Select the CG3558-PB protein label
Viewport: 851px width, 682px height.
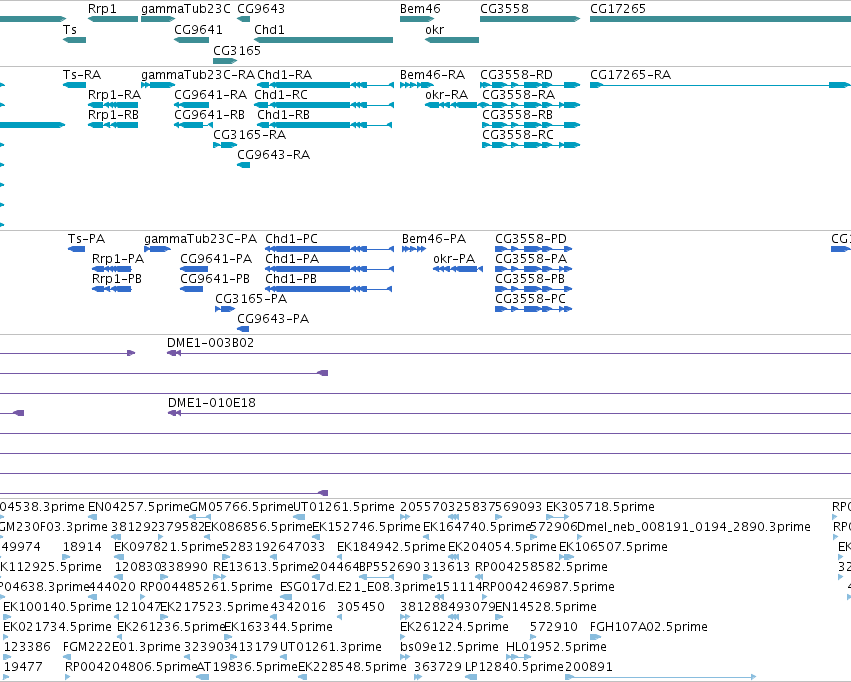[x=530, y=279]
